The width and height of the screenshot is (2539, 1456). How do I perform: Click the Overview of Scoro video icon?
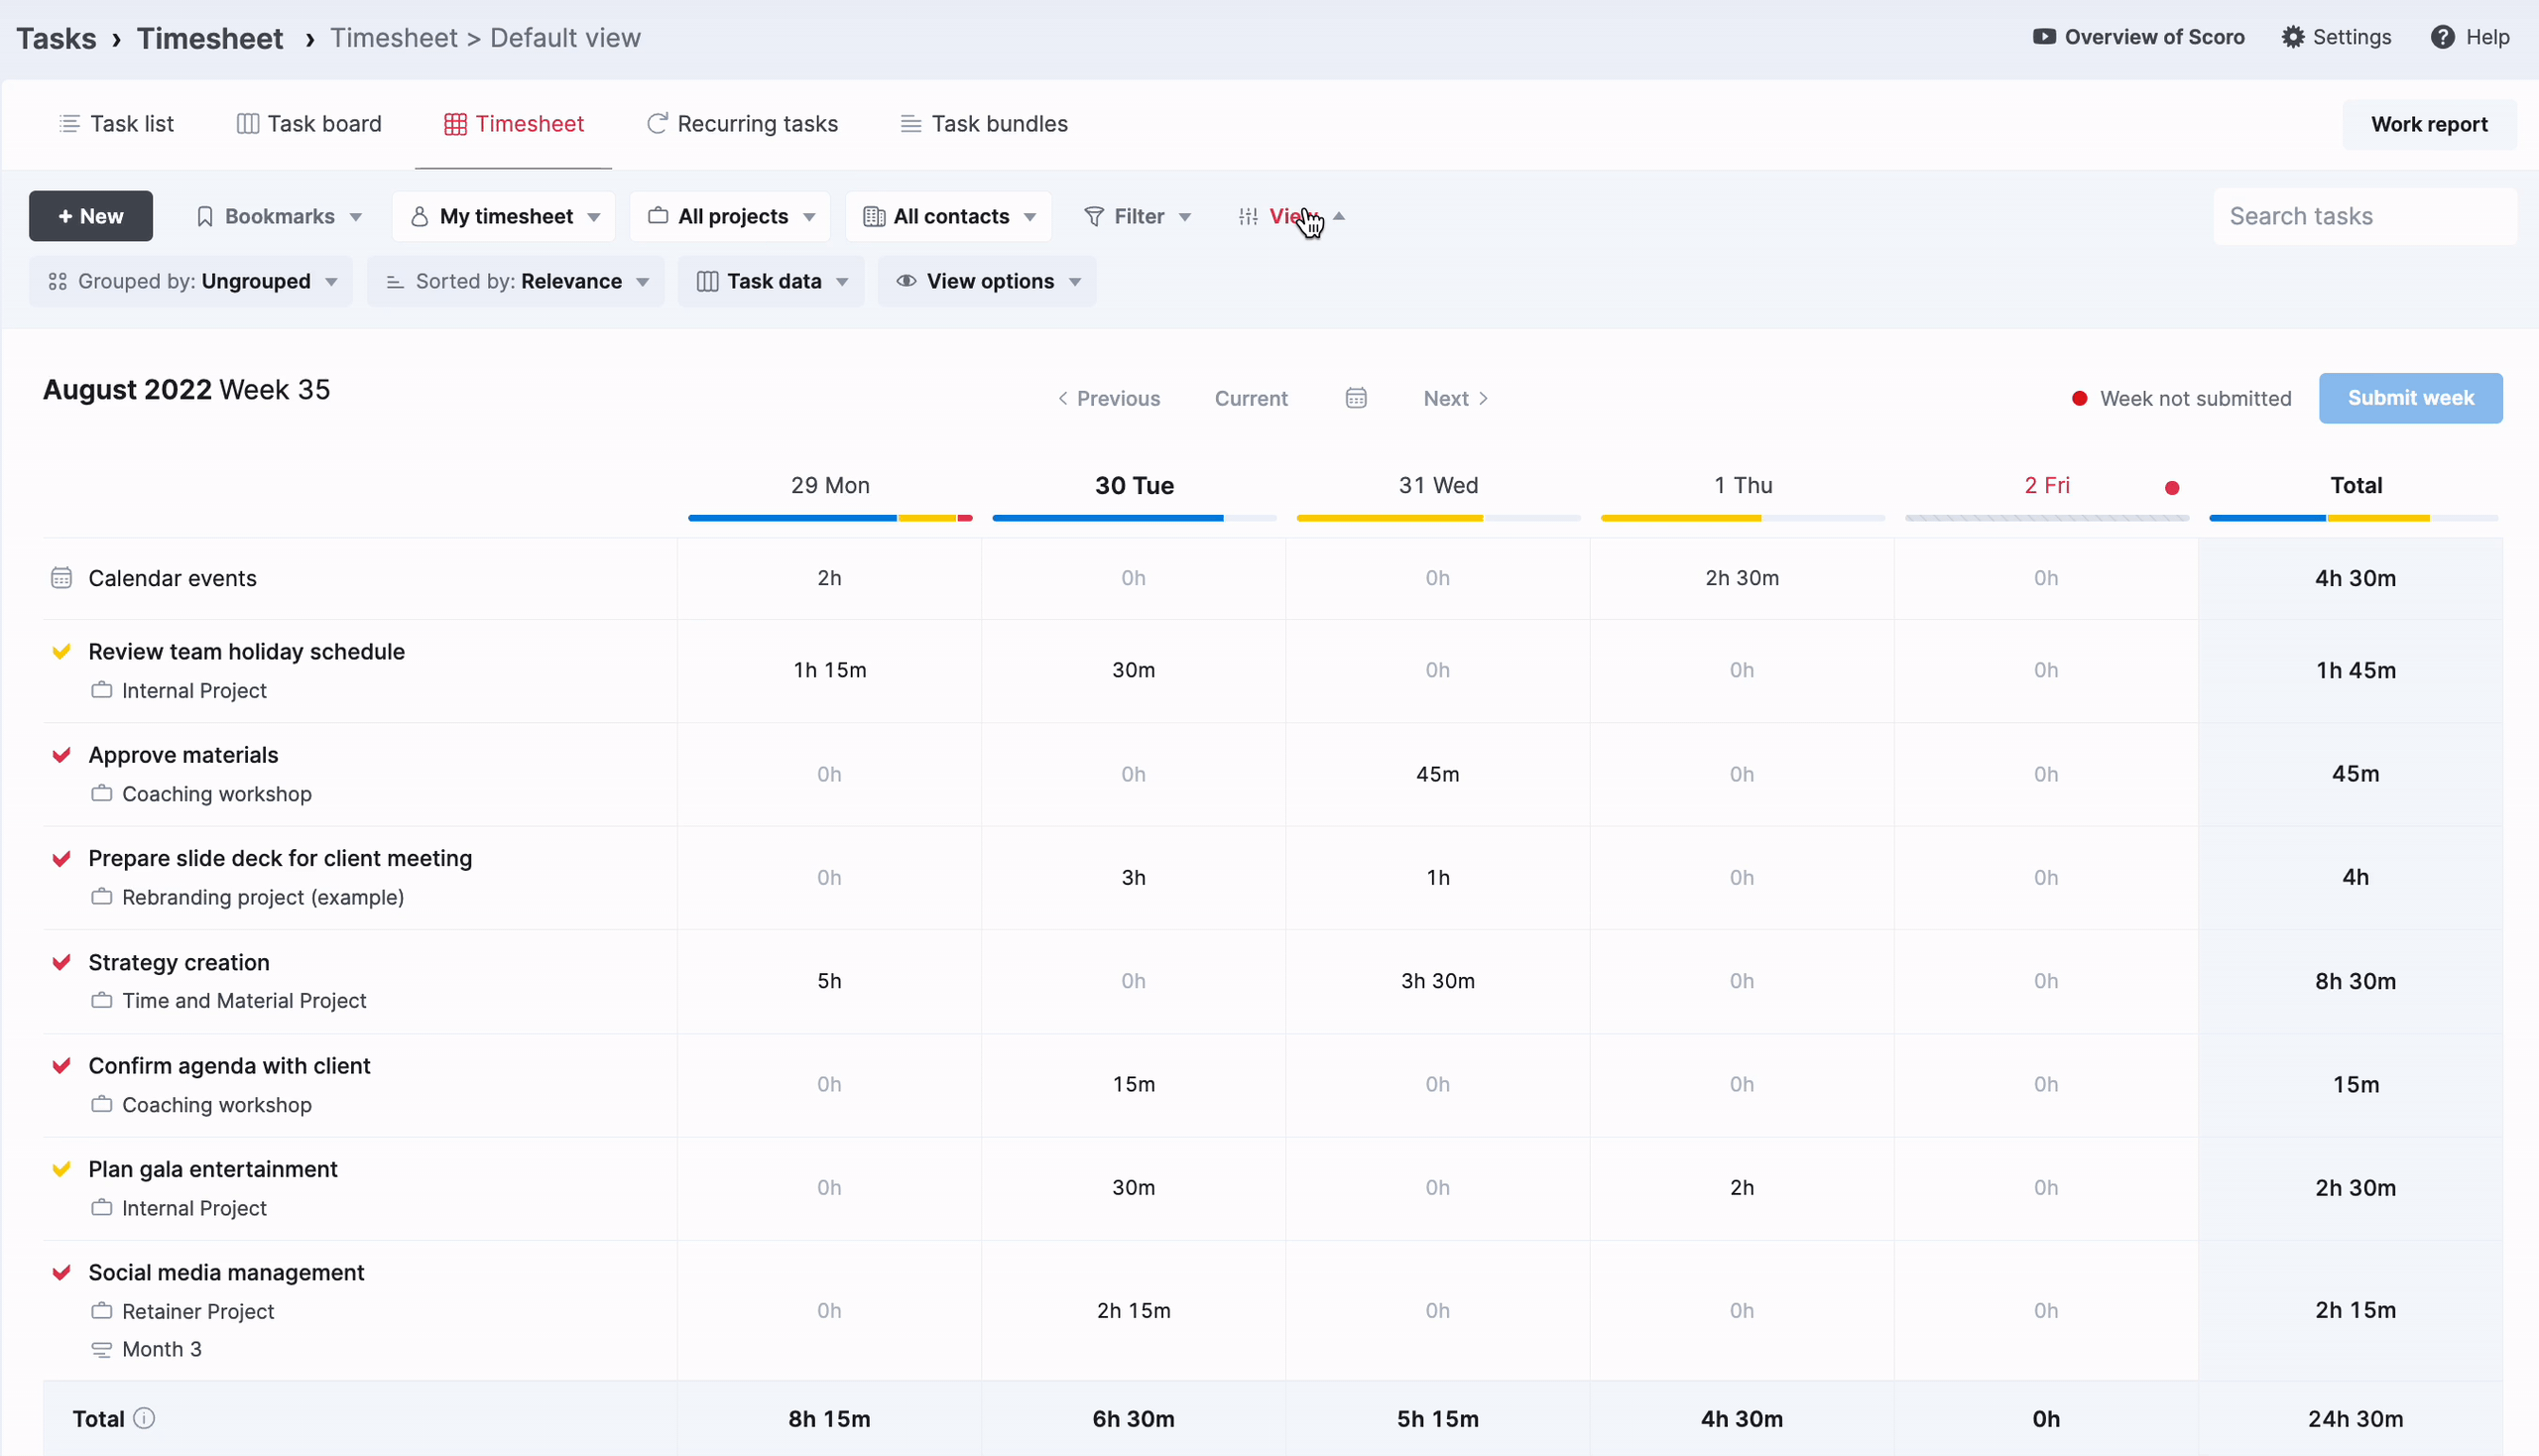(2044, 37)
